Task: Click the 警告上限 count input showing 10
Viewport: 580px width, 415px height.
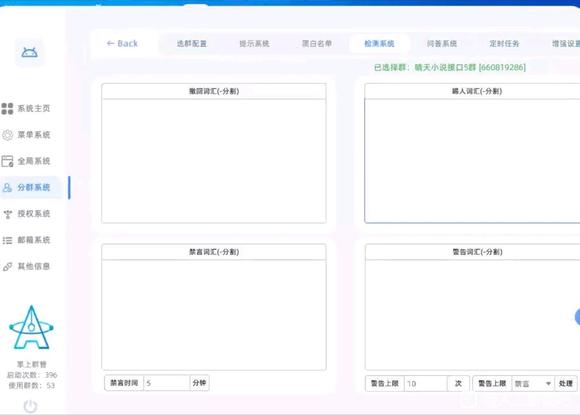Action: [426, 384]
